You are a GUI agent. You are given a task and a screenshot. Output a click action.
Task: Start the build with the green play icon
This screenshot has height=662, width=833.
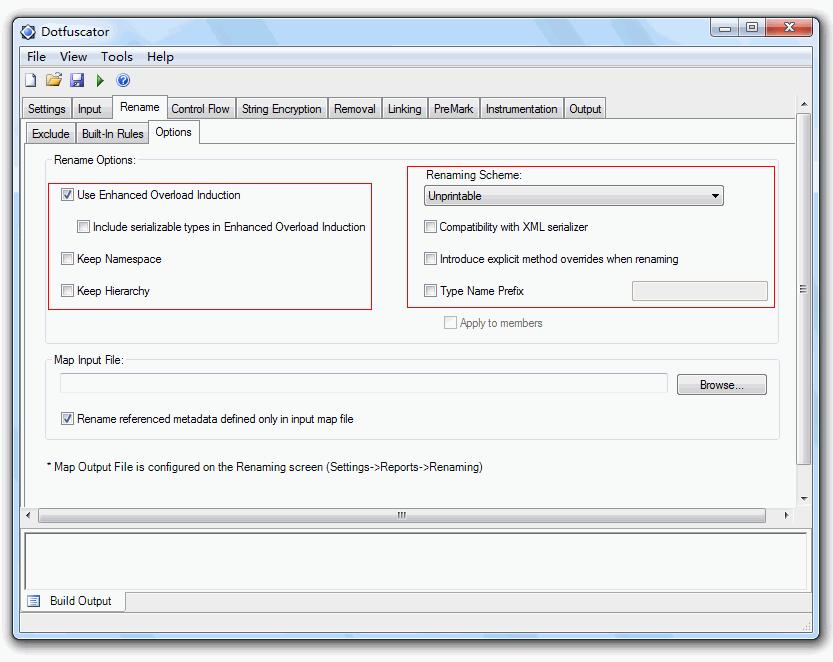100,81
